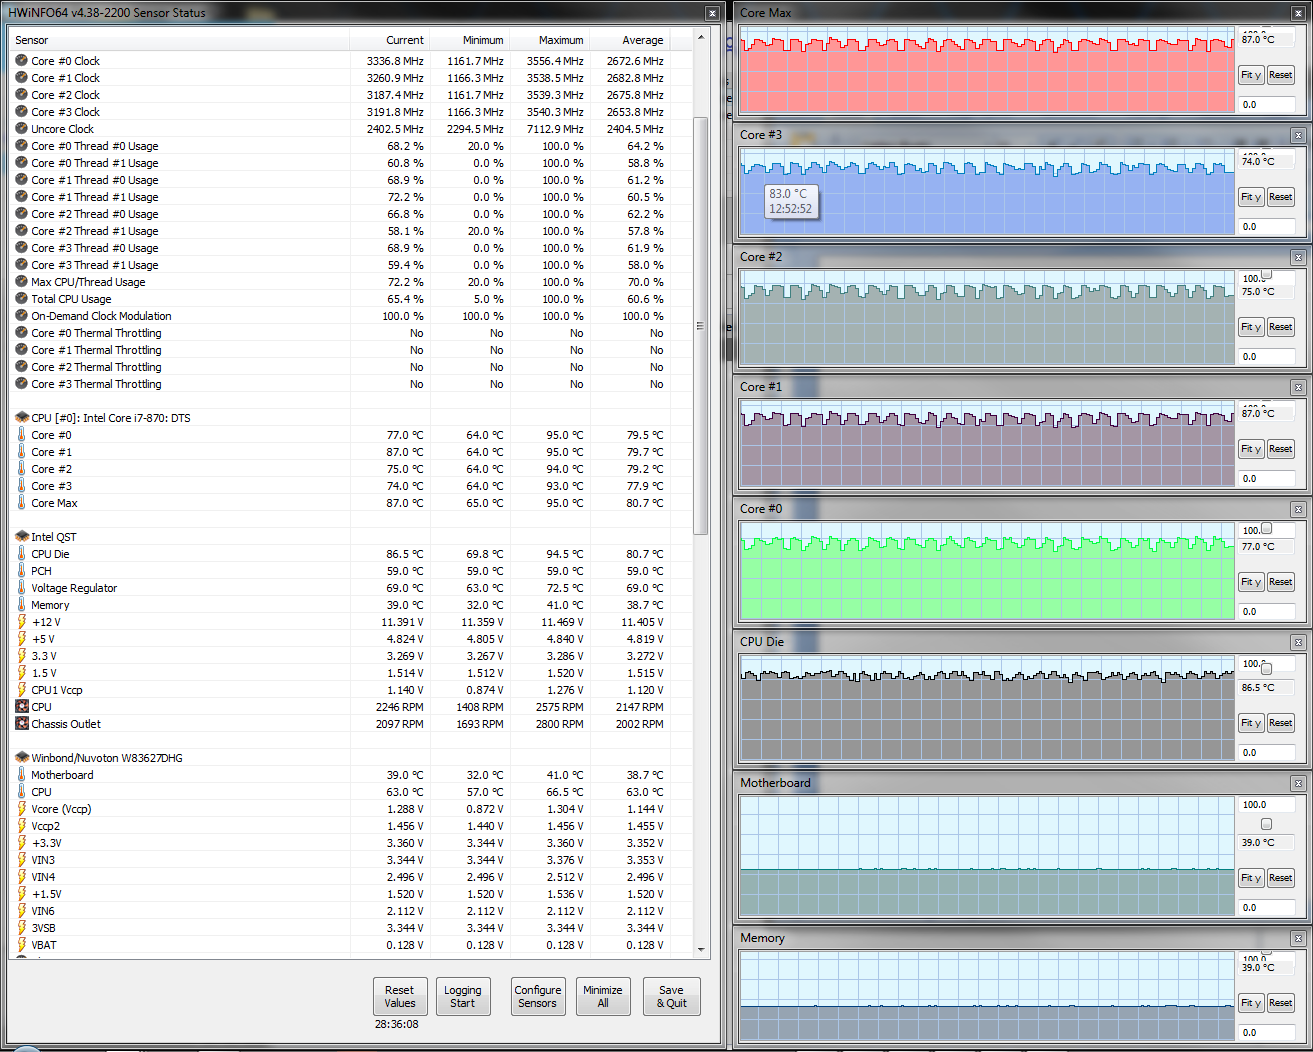Click the elapsed time 28:36:08
This screenshot has height=1052, width=1313.
(397, 1024)
